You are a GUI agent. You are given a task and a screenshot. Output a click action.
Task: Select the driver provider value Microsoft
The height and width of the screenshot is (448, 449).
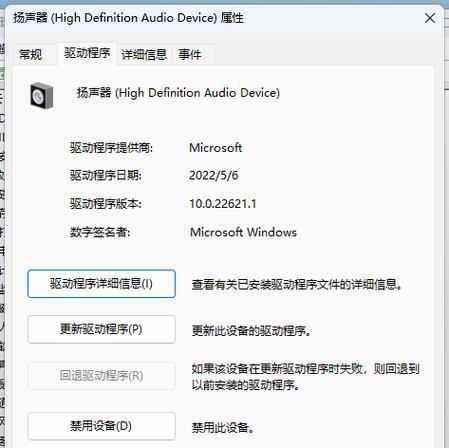pos(216,148)
